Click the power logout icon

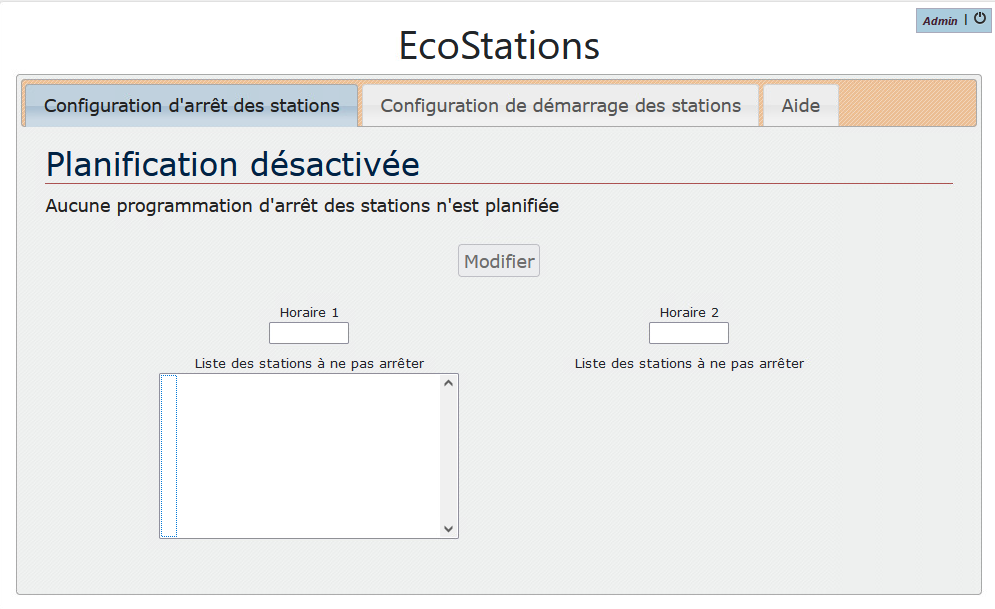(x=980, y=19)
